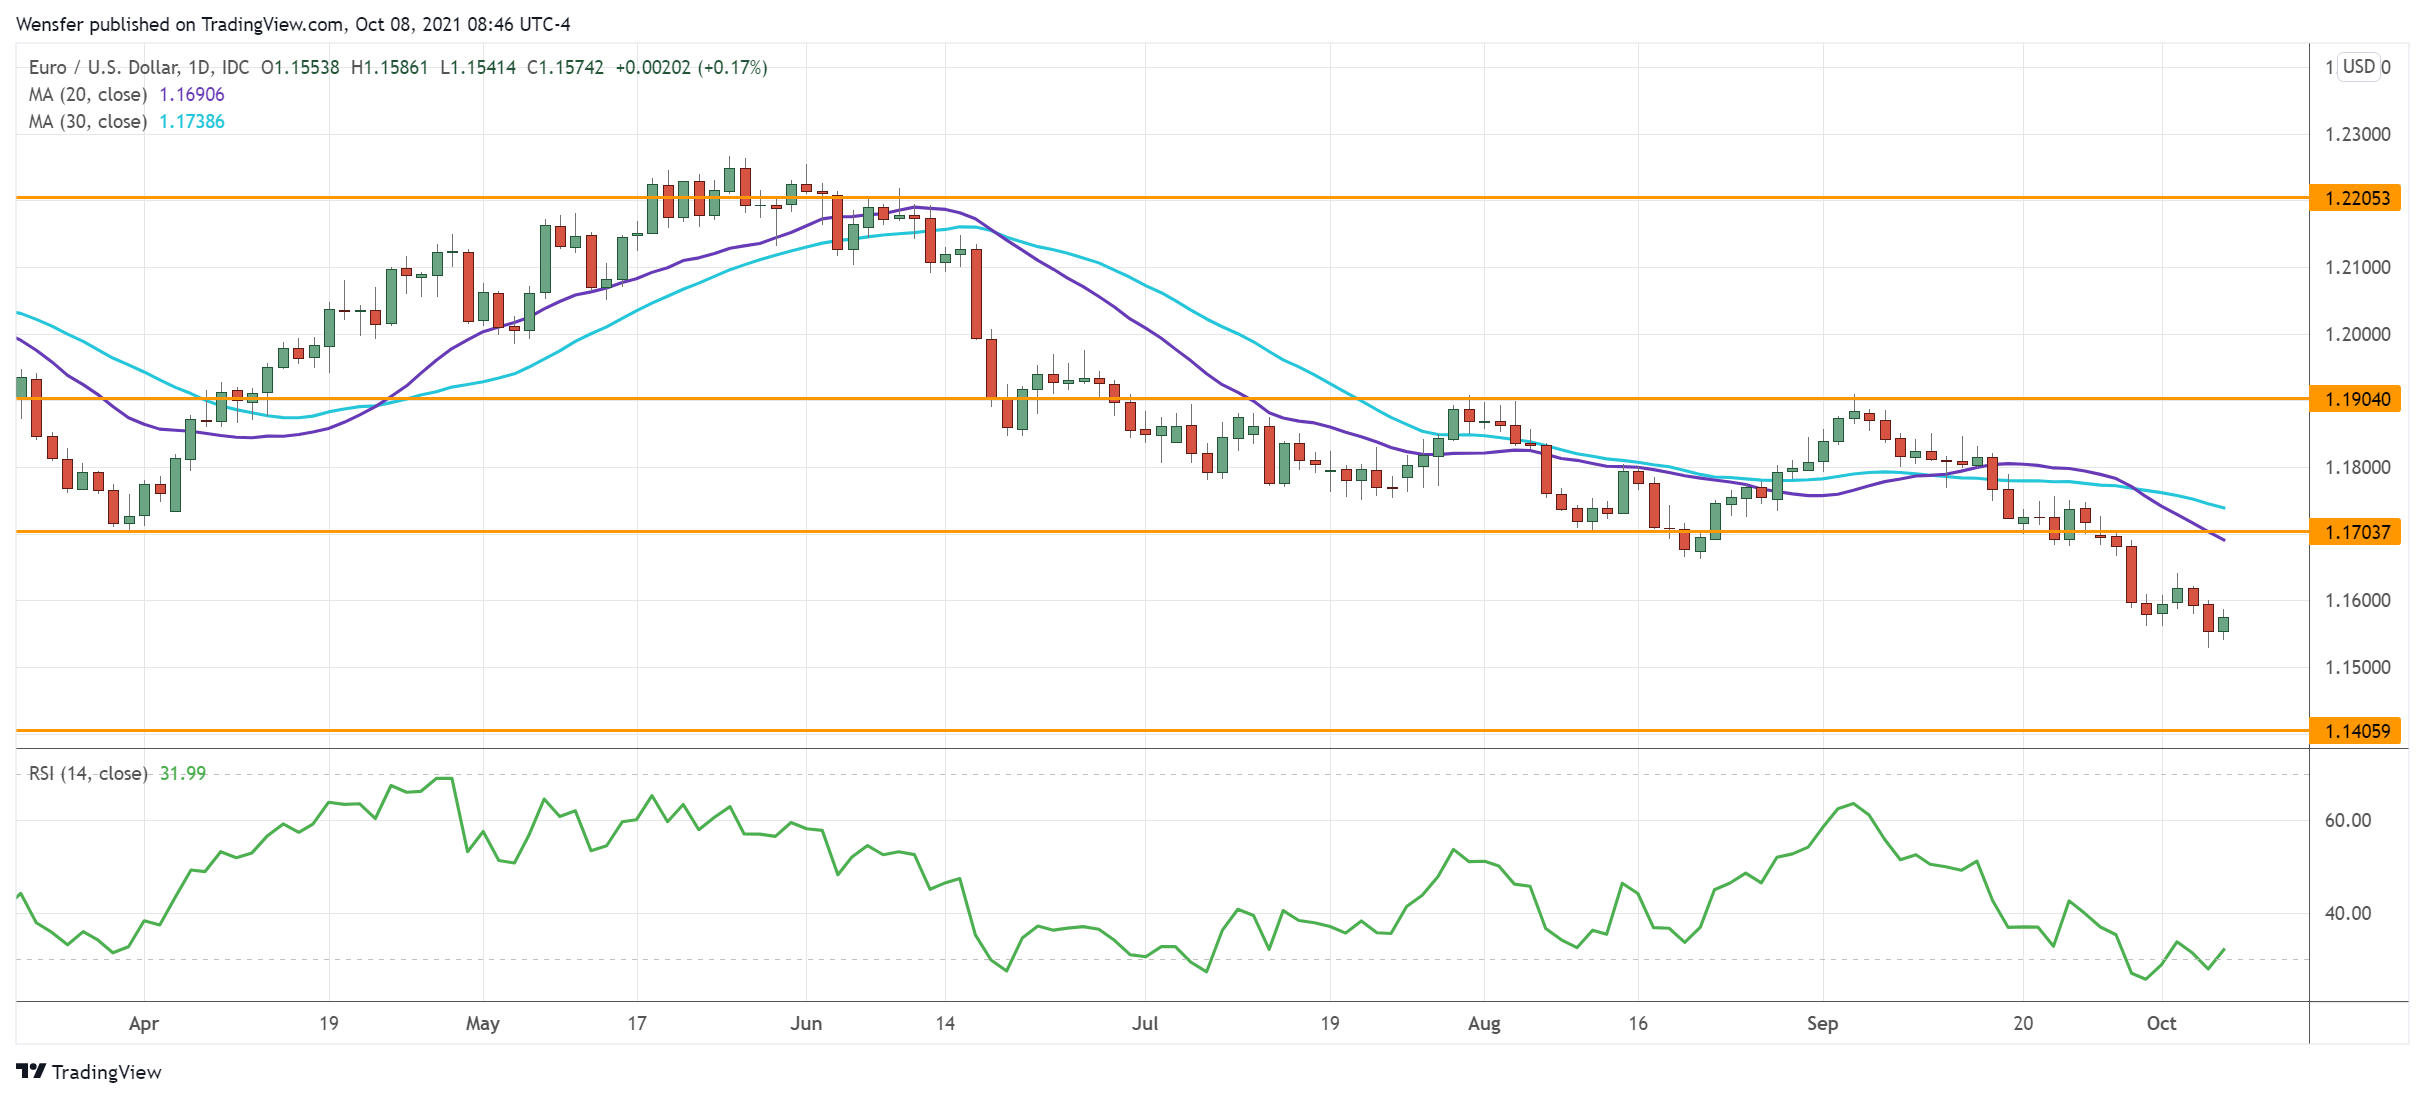Click the Sep date on time axis
The height and width of the screenshot is (1099, 2425).
(x=1822, y=1023)
